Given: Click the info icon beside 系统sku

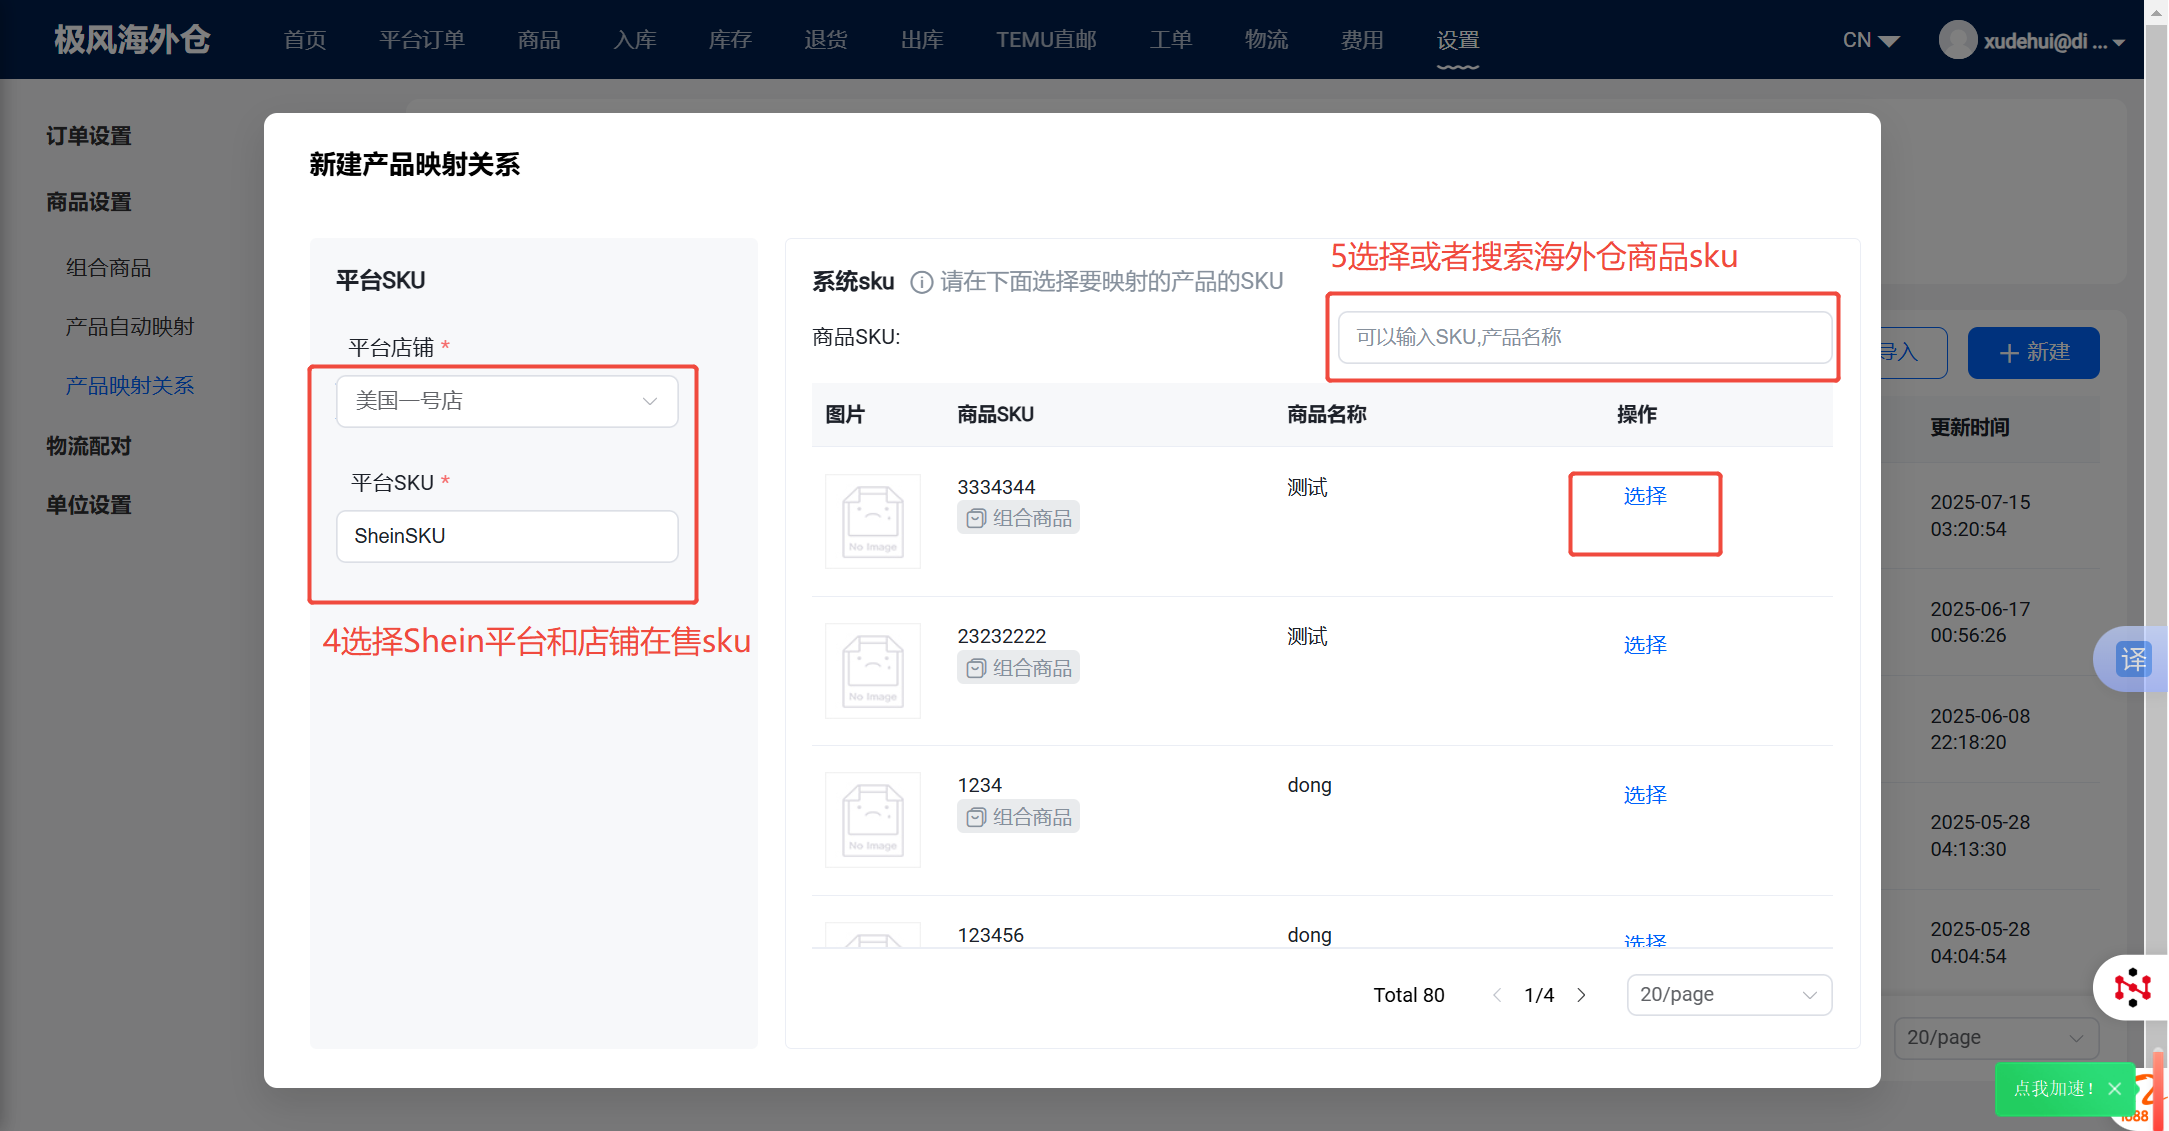Looking at the screenshot, I should pos(921,282).
